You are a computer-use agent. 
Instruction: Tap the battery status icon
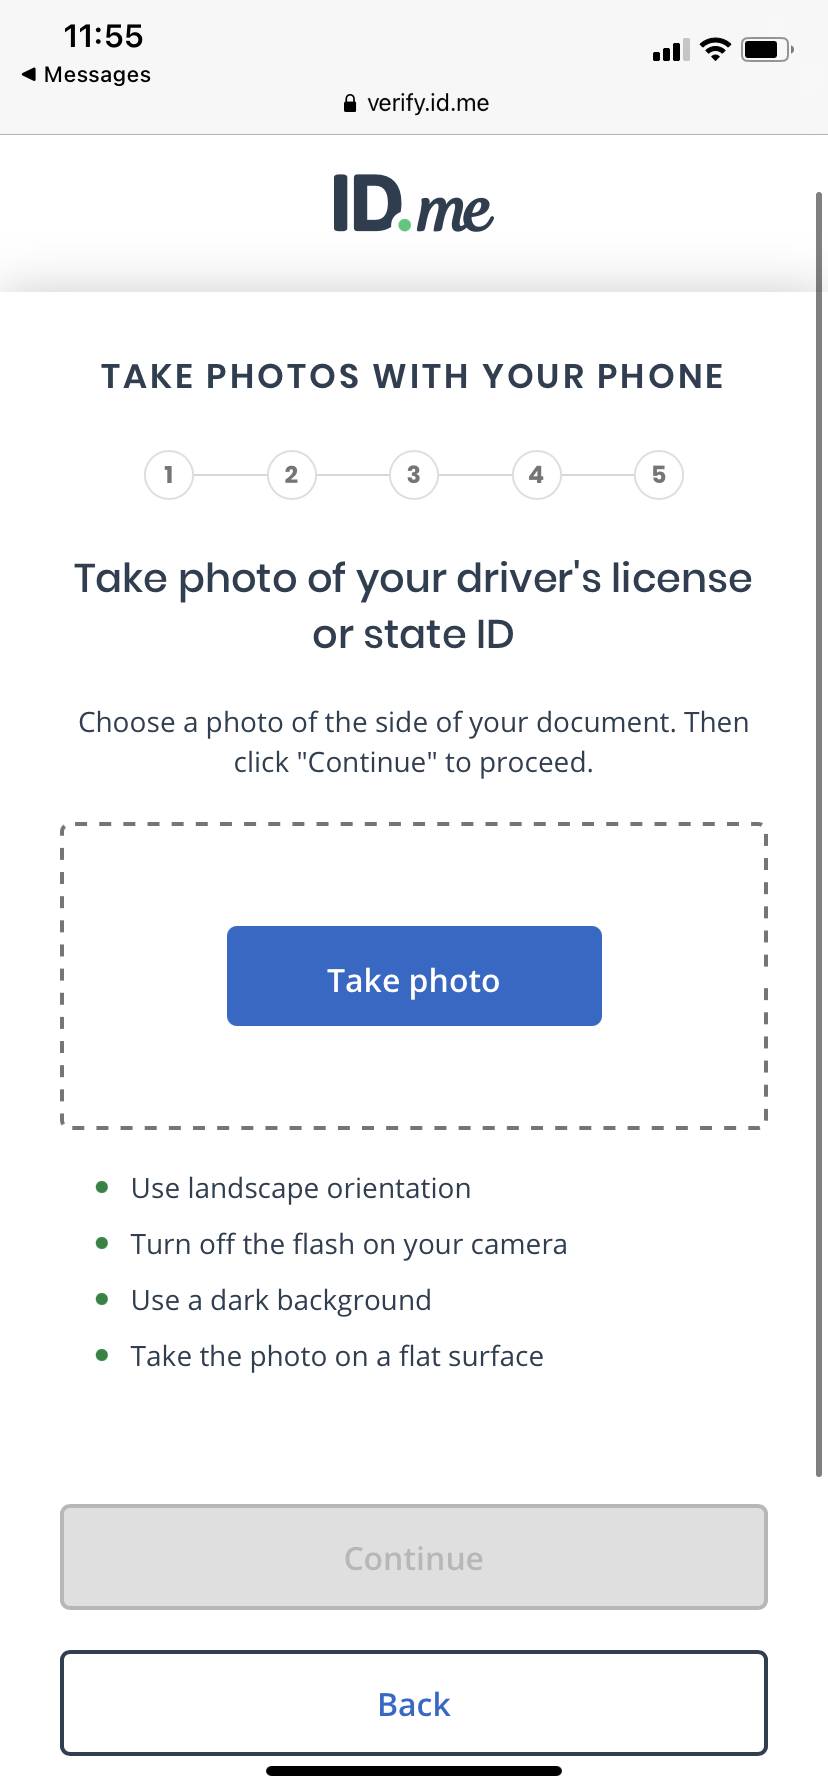click(767, 49)
